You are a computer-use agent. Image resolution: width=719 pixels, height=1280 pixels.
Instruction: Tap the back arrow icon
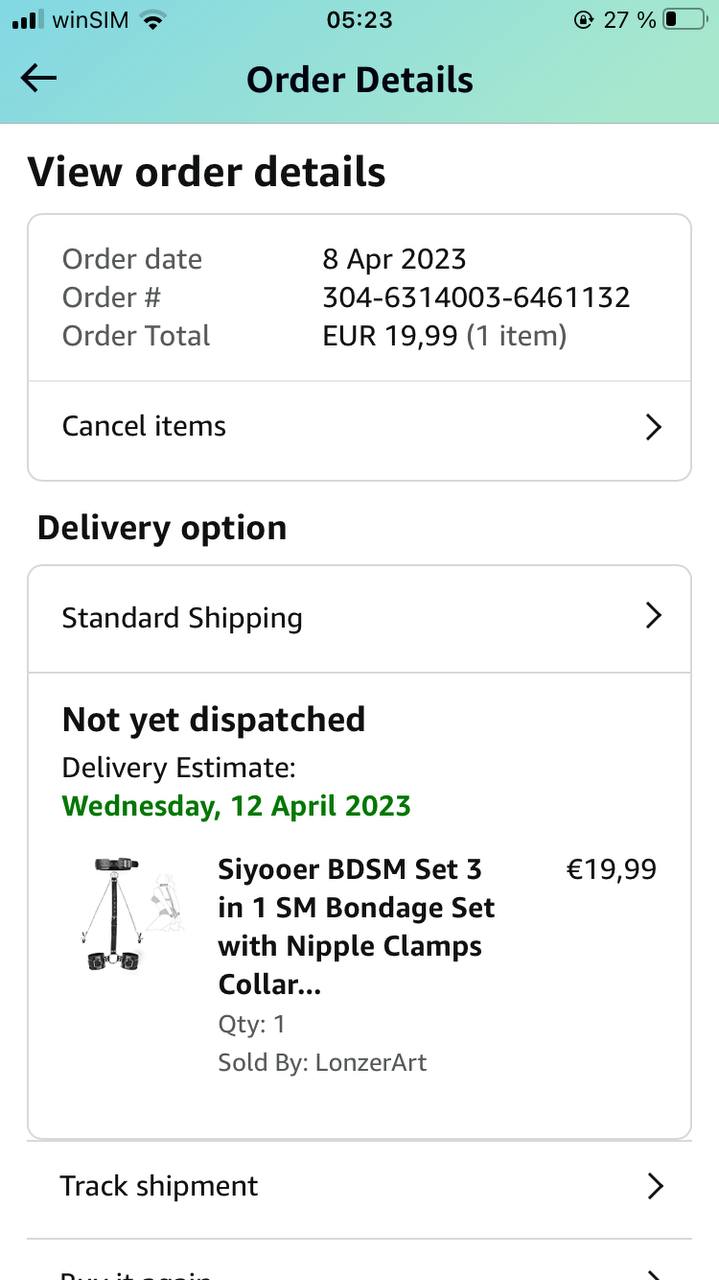pyautogui.click(x=39, y=78)
